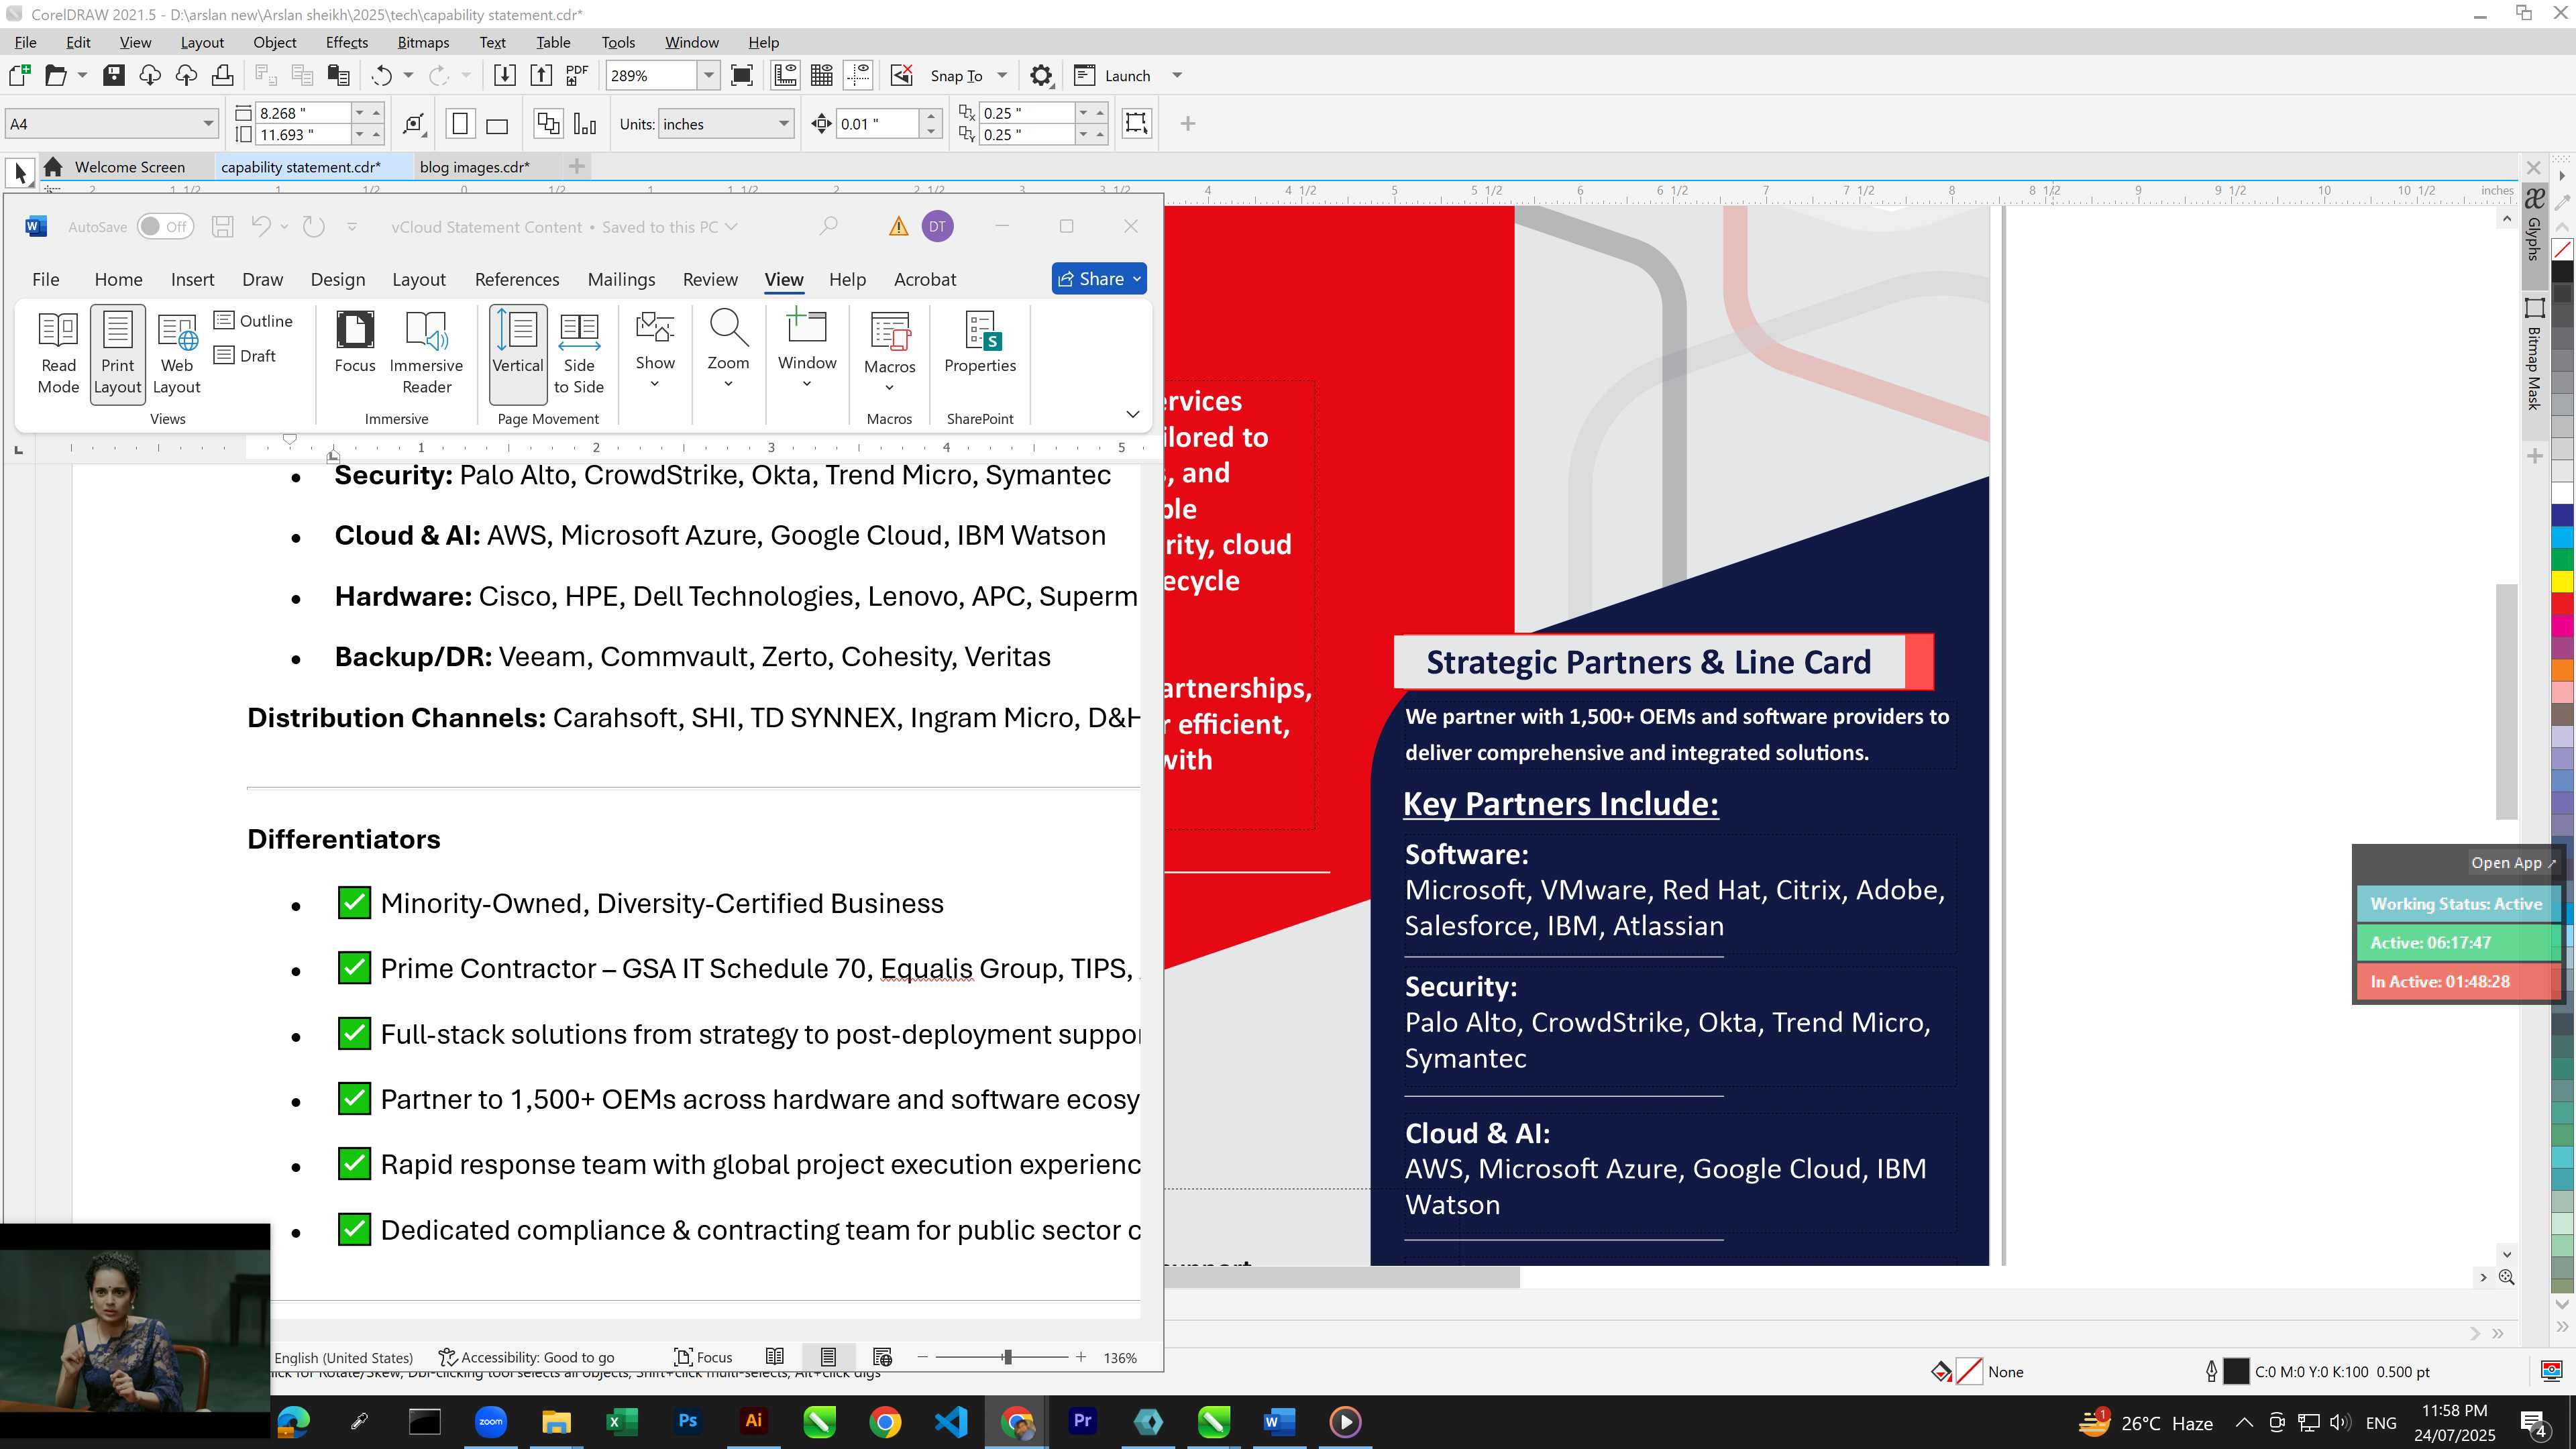Open Word Mailings ribbon tab
The width and height of the screenshot is (2576, 1449).
(x=621, y=279)
